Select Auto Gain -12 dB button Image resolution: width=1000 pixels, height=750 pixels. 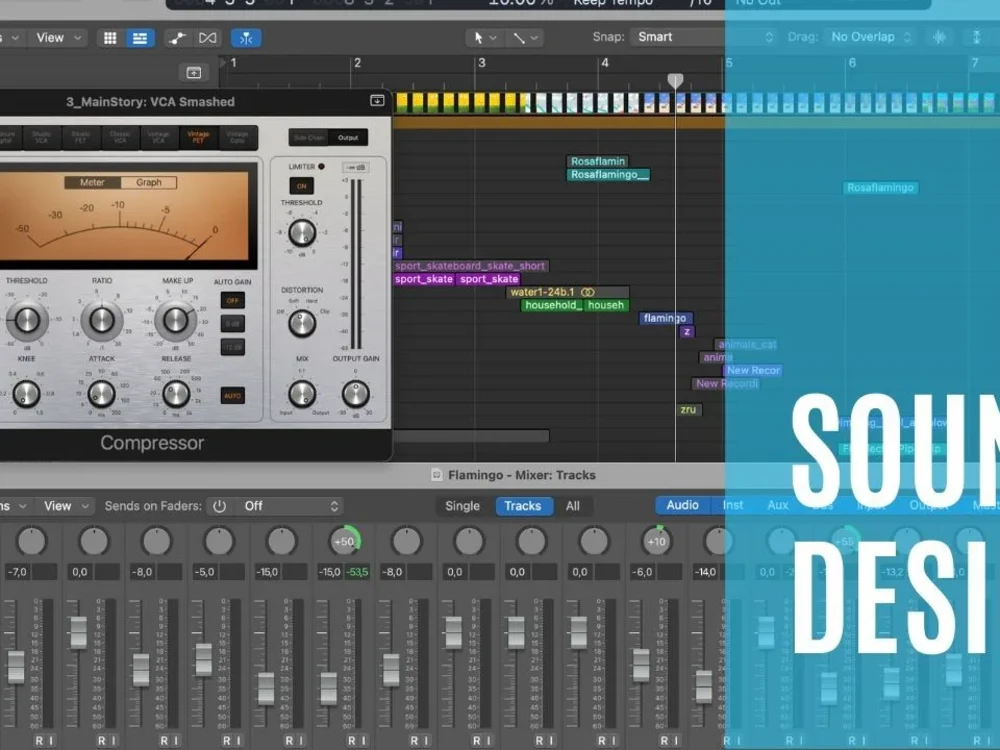232,347
